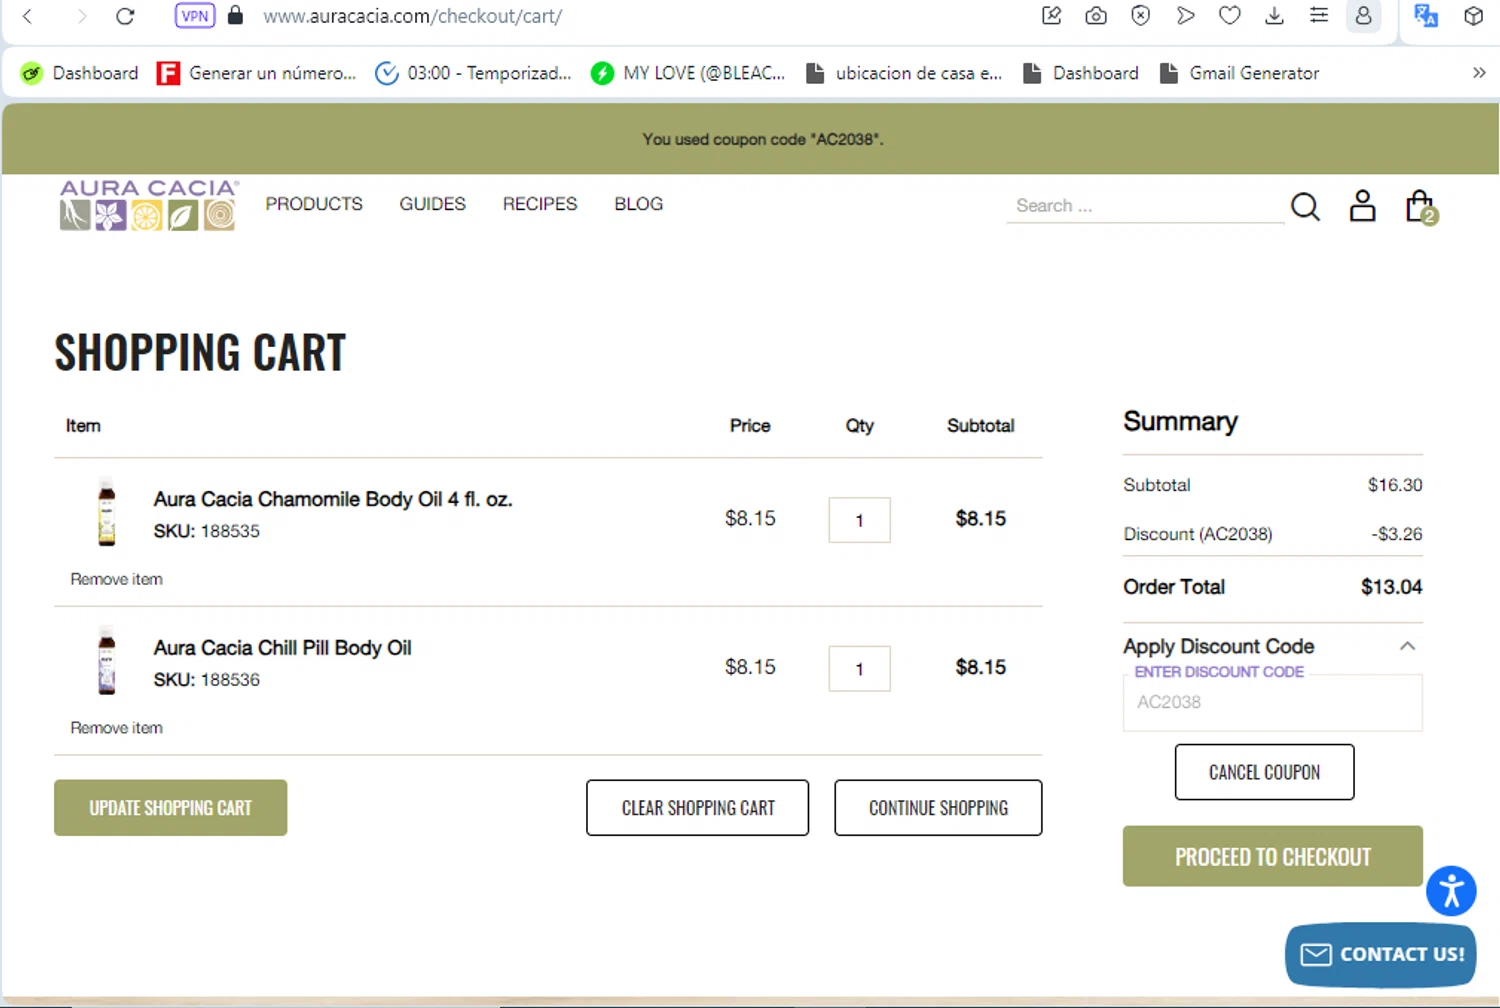The width and height of the screenshot is (1500, 1008).
Task: Click the site Search field
Action: pos(1145,206)
